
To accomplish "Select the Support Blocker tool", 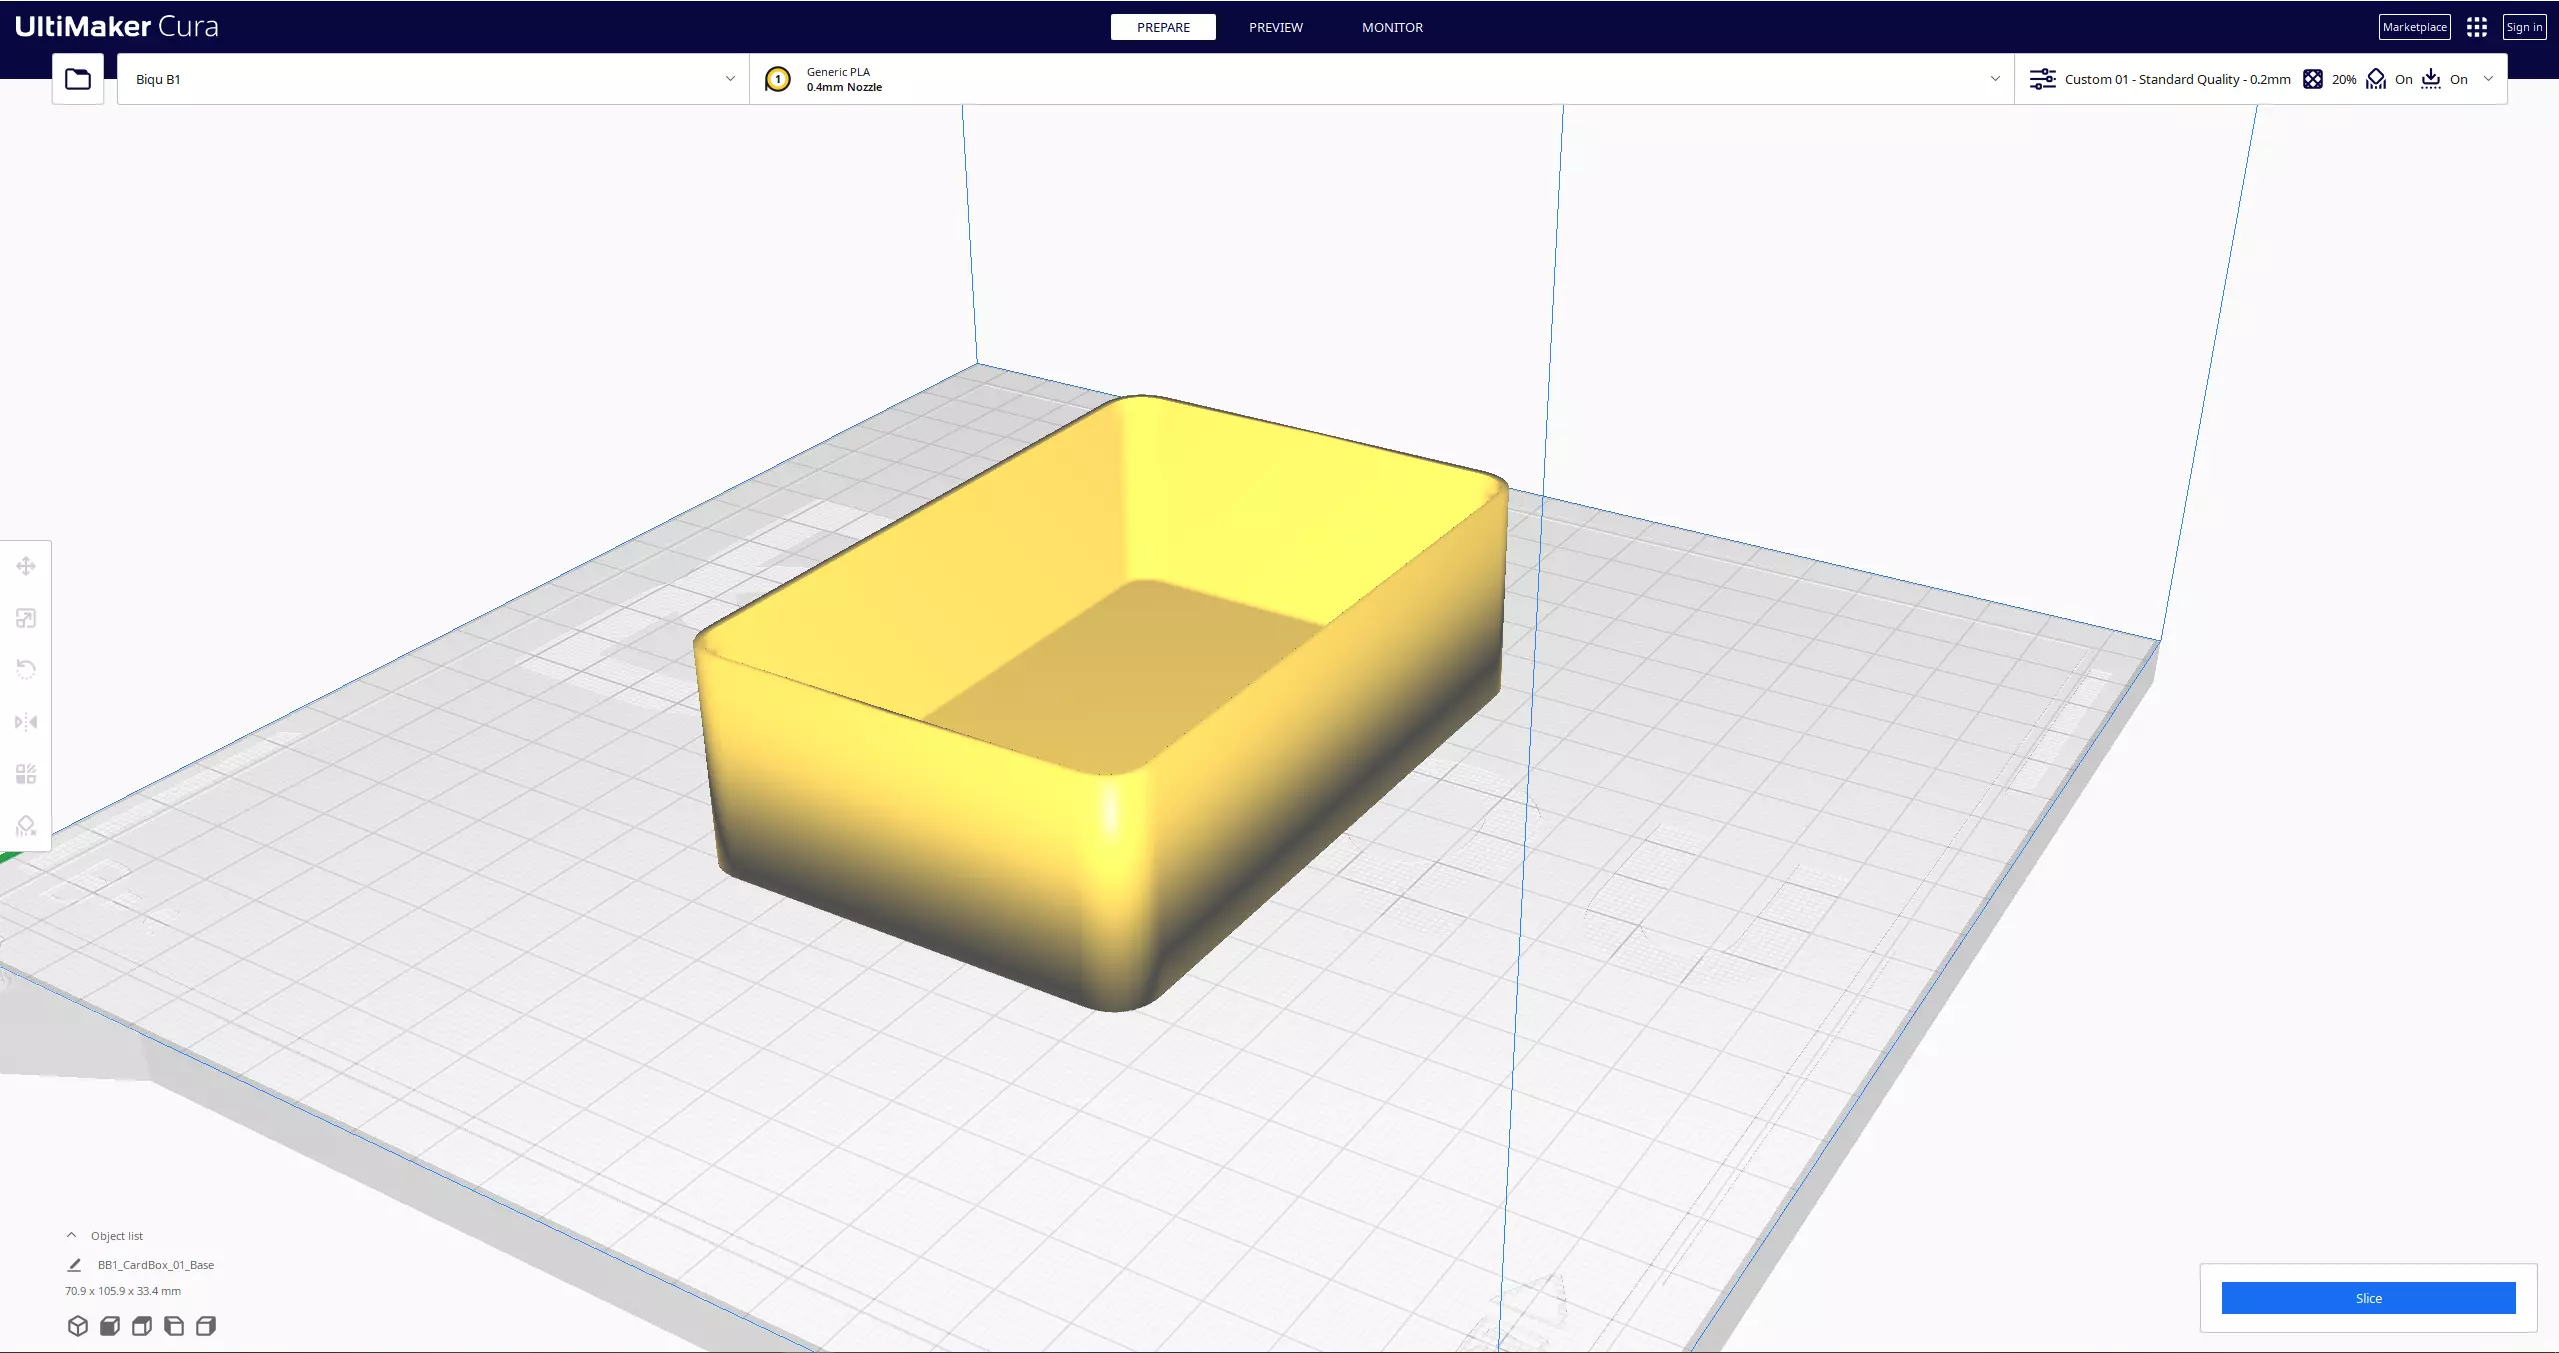I will 26,826.
